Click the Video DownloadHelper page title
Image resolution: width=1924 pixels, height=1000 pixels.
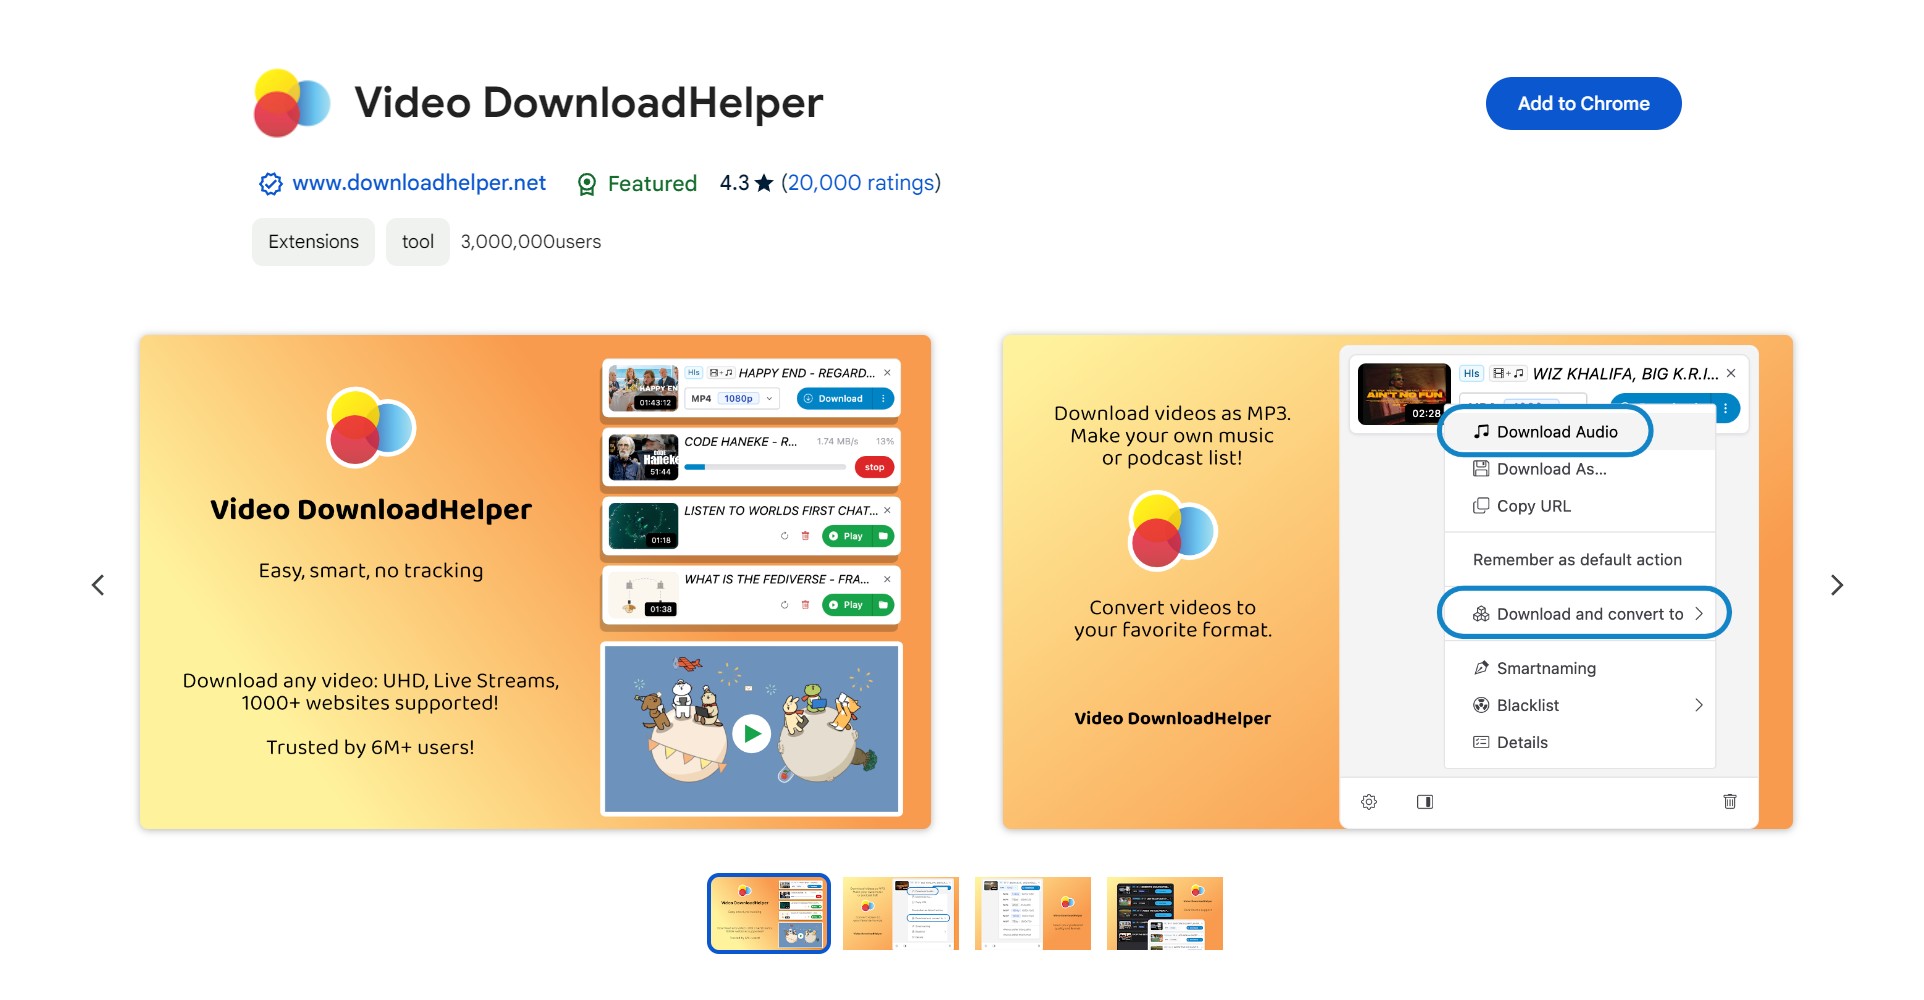point(589,103)
